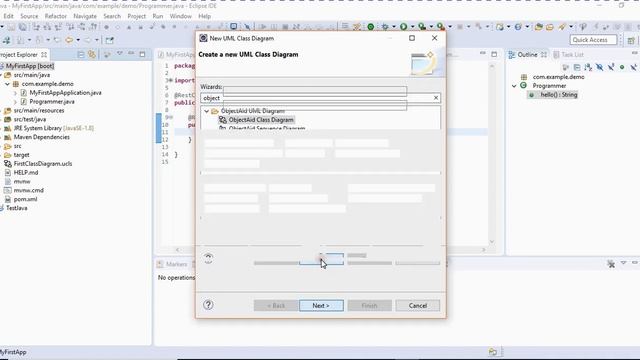Collapse the Programmer class in Outline
The image size is (640, 360).
click(514, 86)
